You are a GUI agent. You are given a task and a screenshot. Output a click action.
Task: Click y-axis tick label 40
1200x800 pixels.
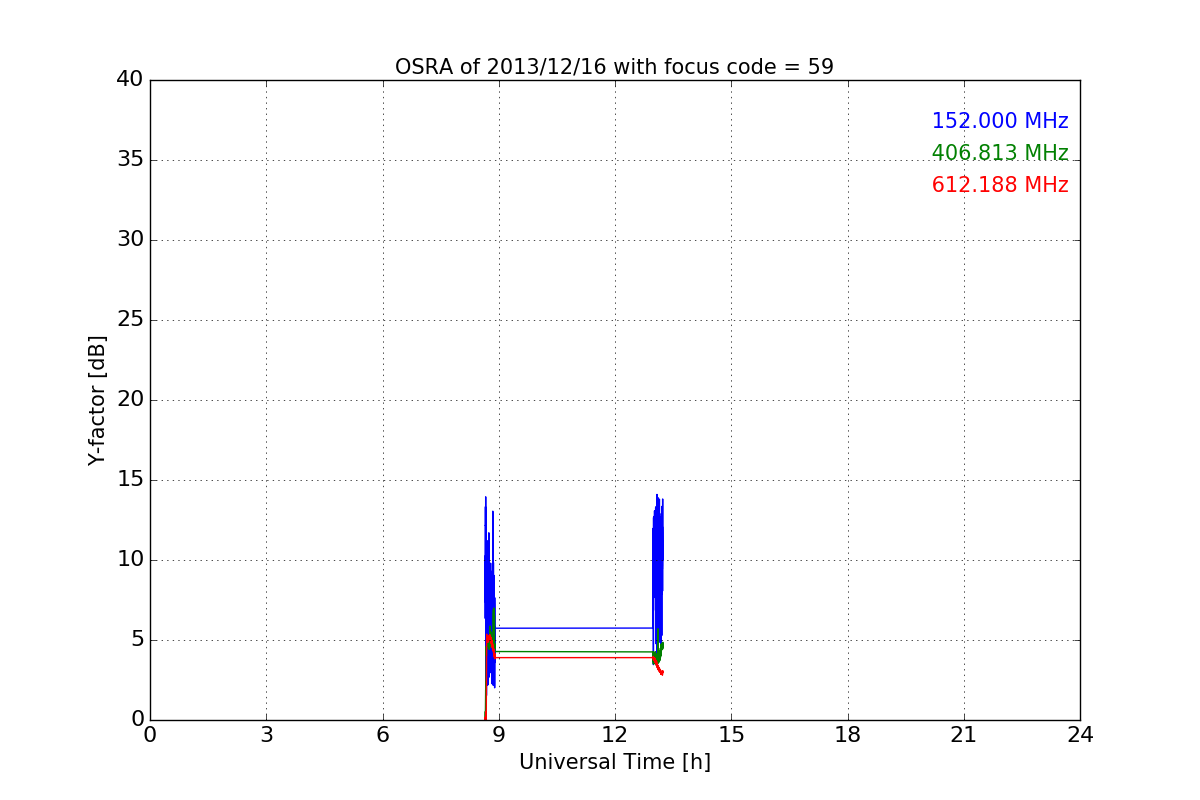(x=130, y=80)
